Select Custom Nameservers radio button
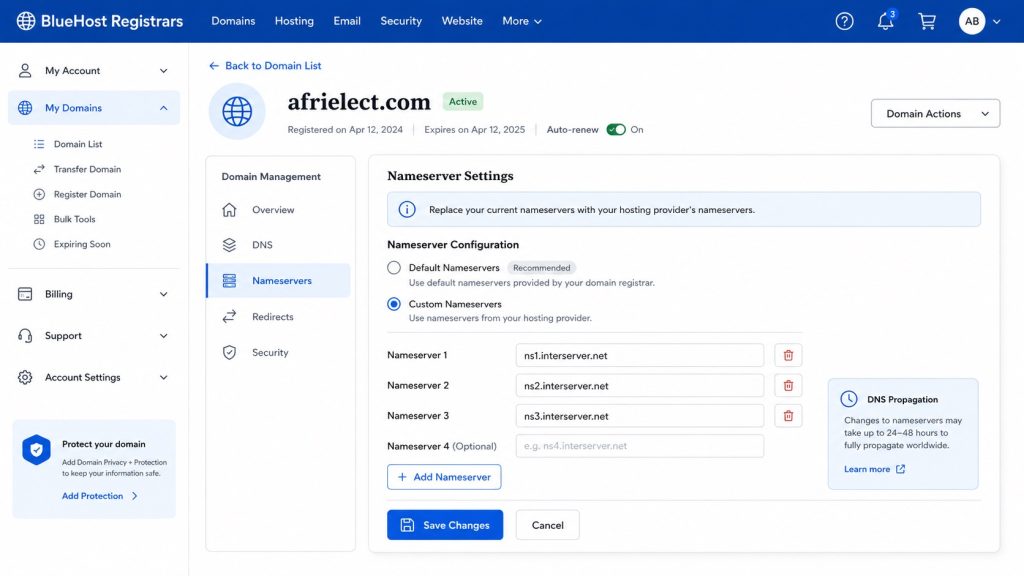The height and width of the screenshot is (576, 1024). click(394, 304)
